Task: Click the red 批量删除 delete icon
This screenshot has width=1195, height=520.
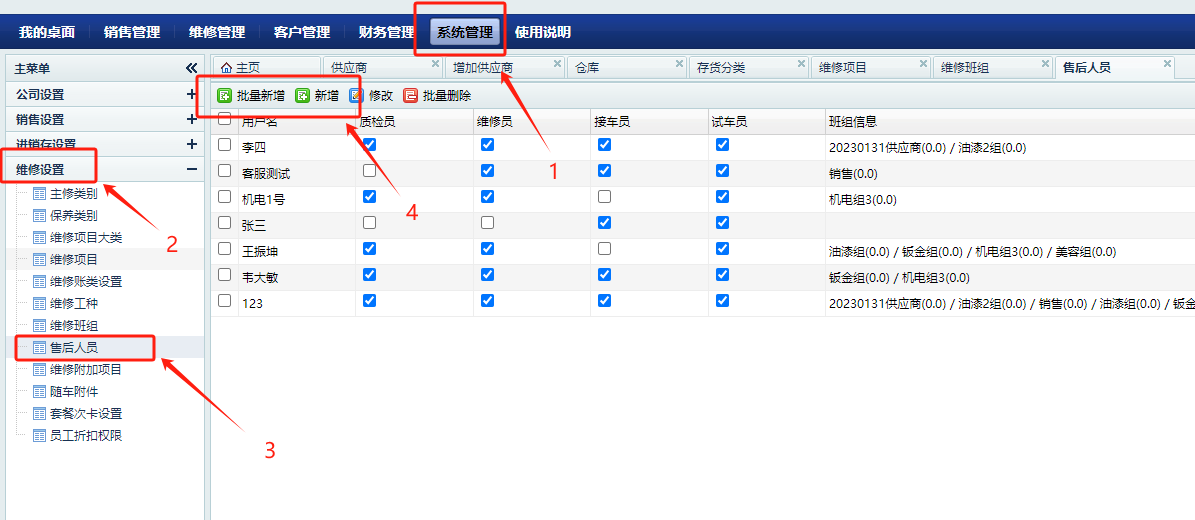Action: tap(410, 96)
